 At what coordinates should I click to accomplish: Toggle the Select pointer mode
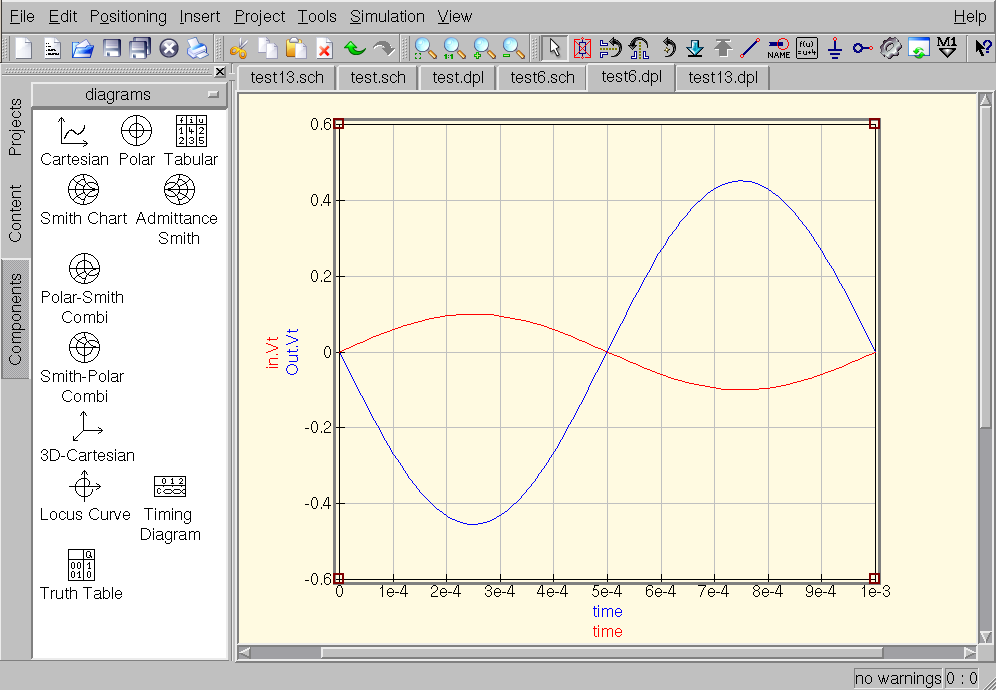[x=554, y=48]
